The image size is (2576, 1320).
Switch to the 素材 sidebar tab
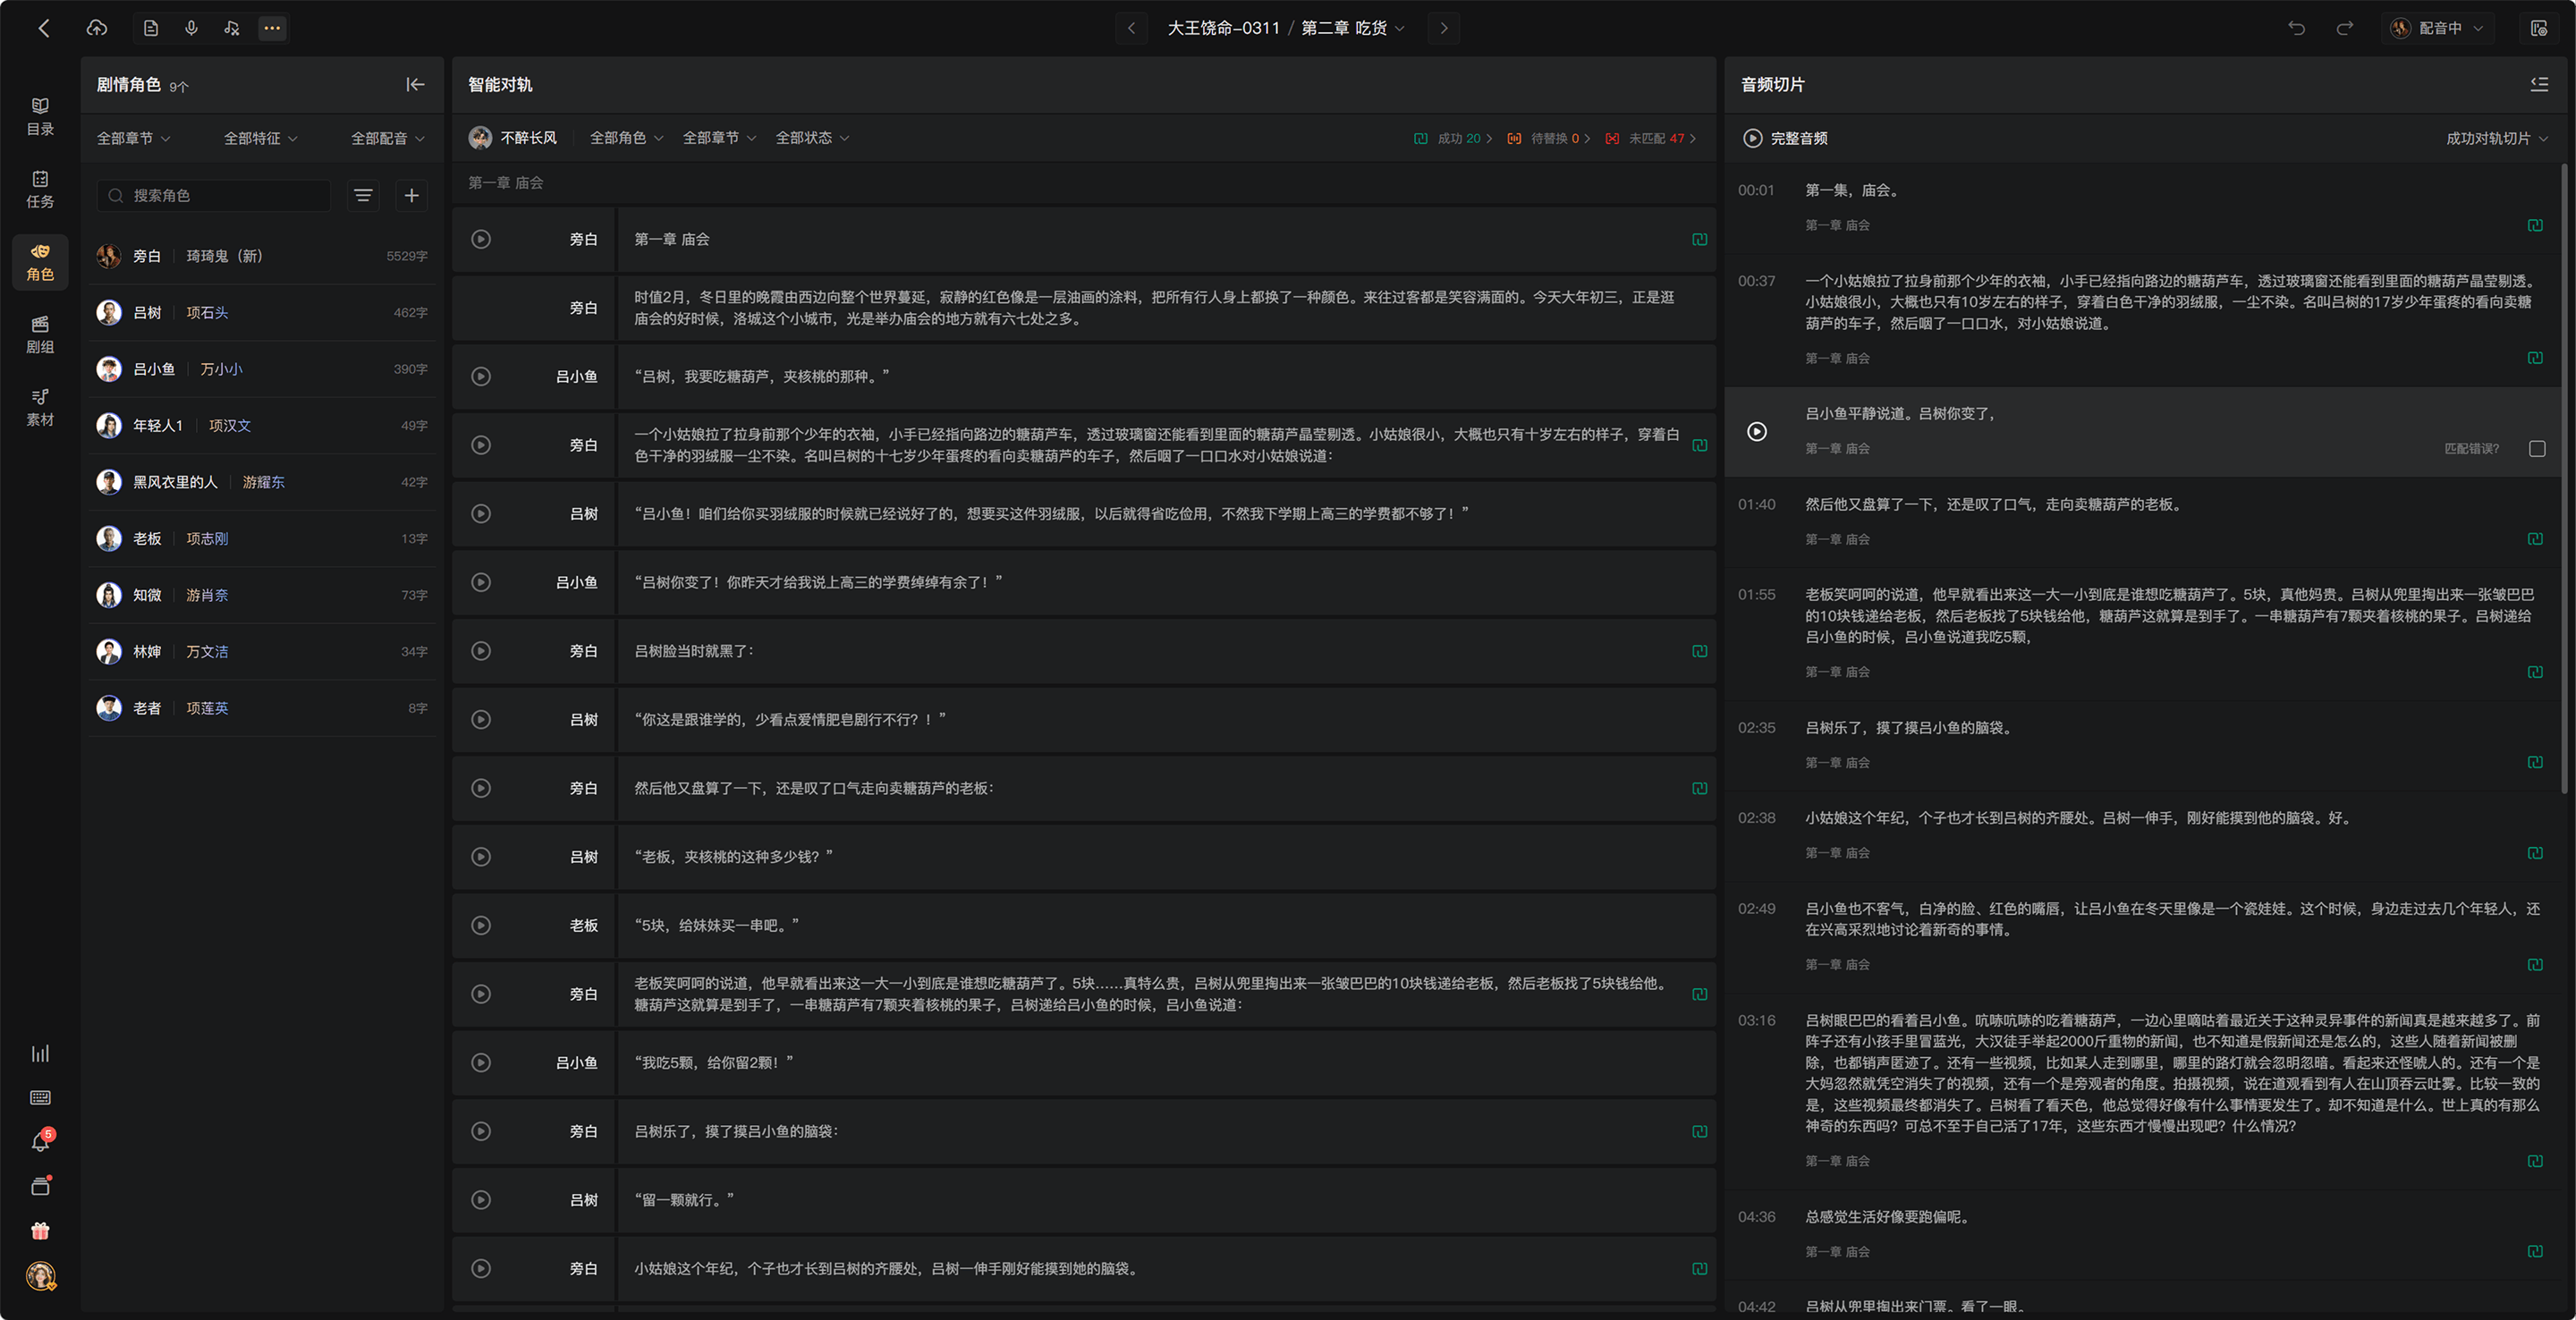(40, 407)
